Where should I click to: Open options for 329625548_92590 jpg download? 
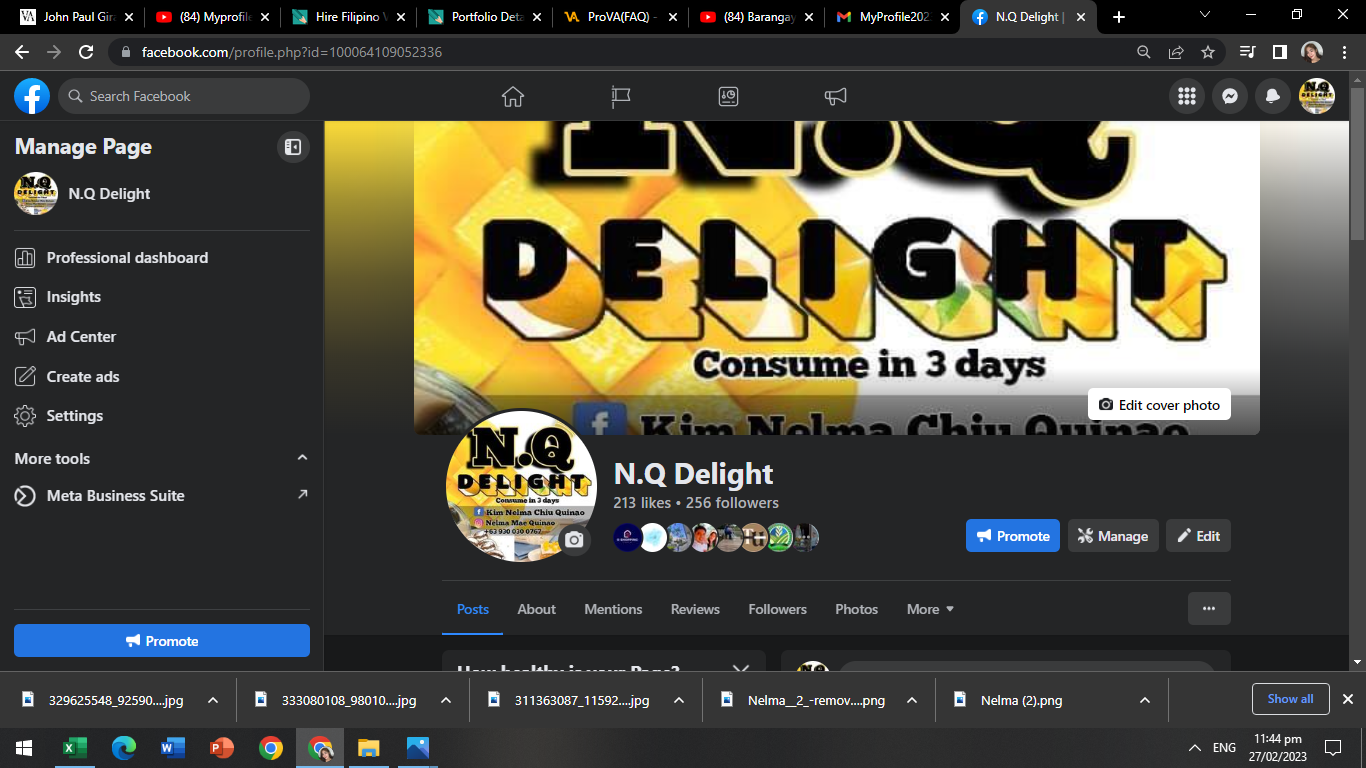pos(213,700)
